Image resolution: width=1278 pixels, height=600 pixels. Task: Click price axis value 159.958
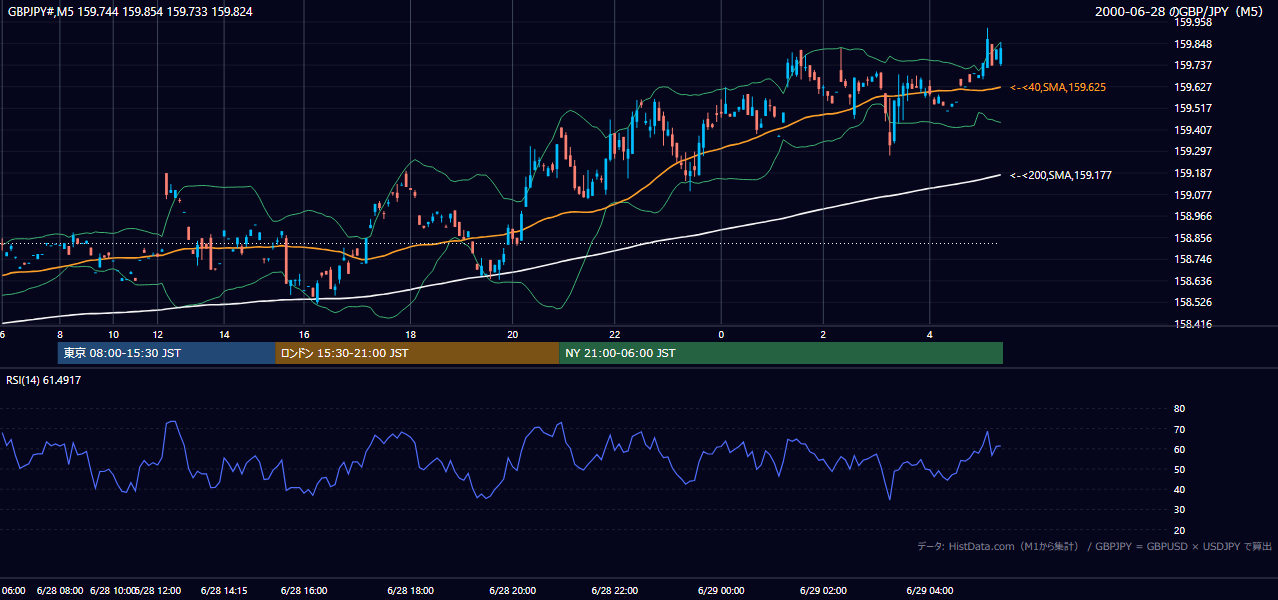(x=1193, y=22)
